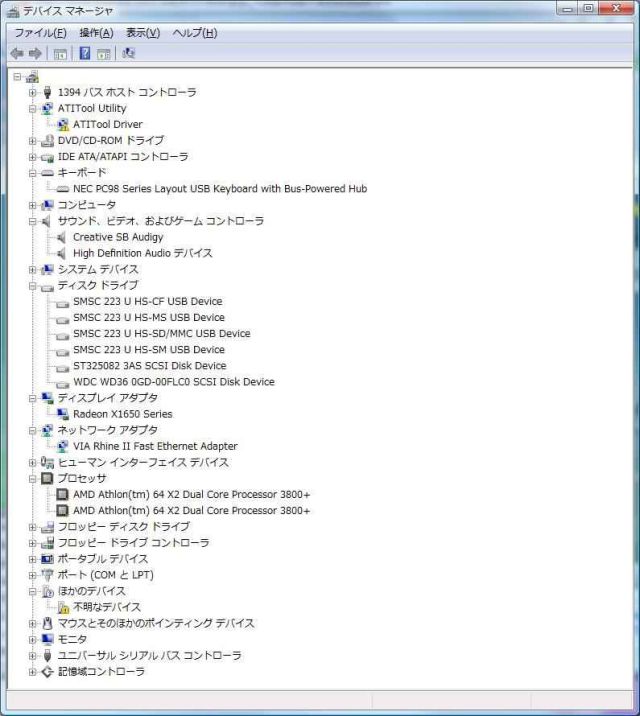
Task: Select the Creative SB Audigy speaker icon
Action: pos(63,237)
